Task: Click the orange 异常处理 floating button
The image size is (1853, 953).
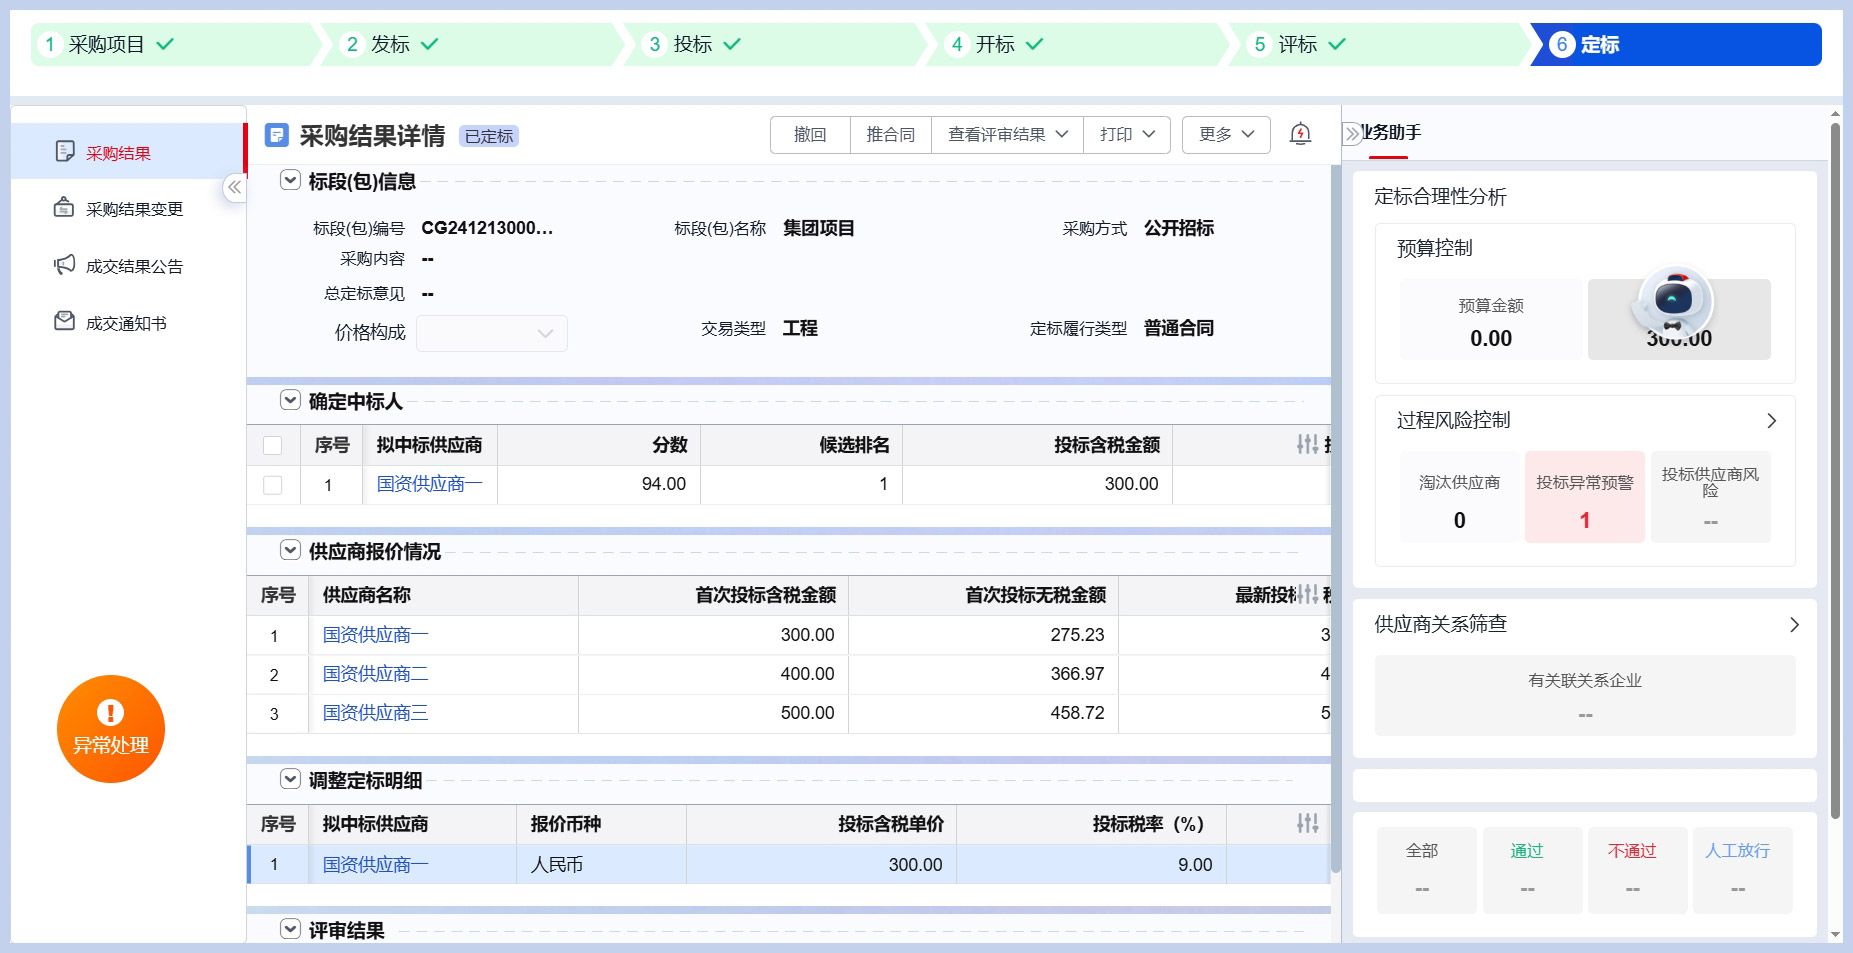Action: (110, 729)
